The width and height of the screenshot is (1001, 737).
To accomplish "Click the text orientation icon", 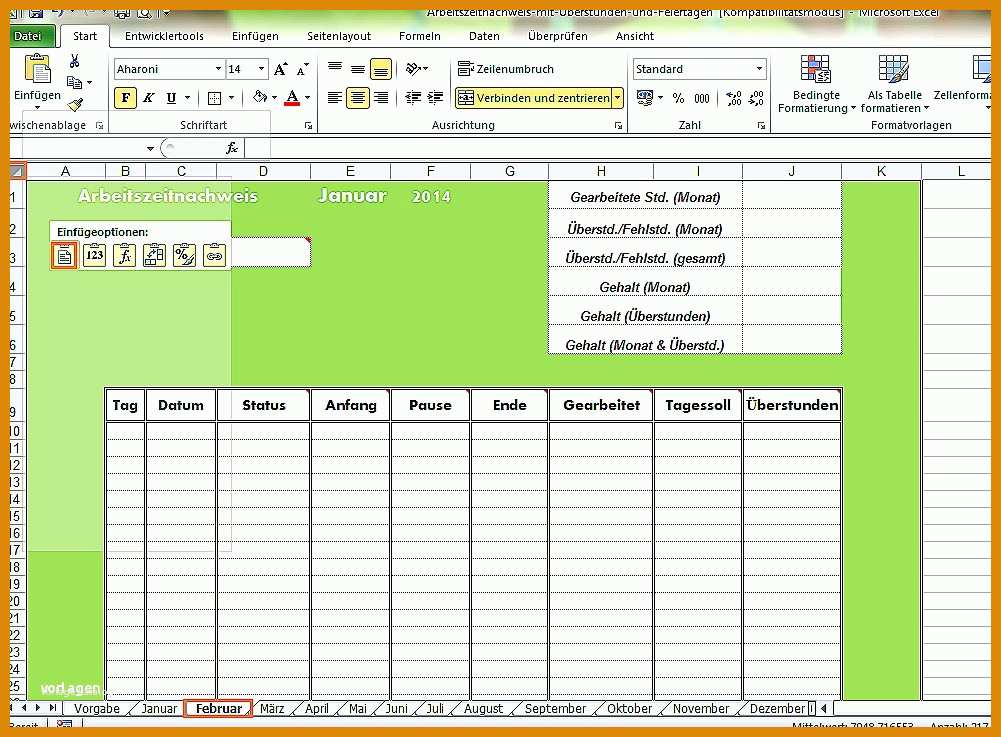I will [x=415, y=68].
